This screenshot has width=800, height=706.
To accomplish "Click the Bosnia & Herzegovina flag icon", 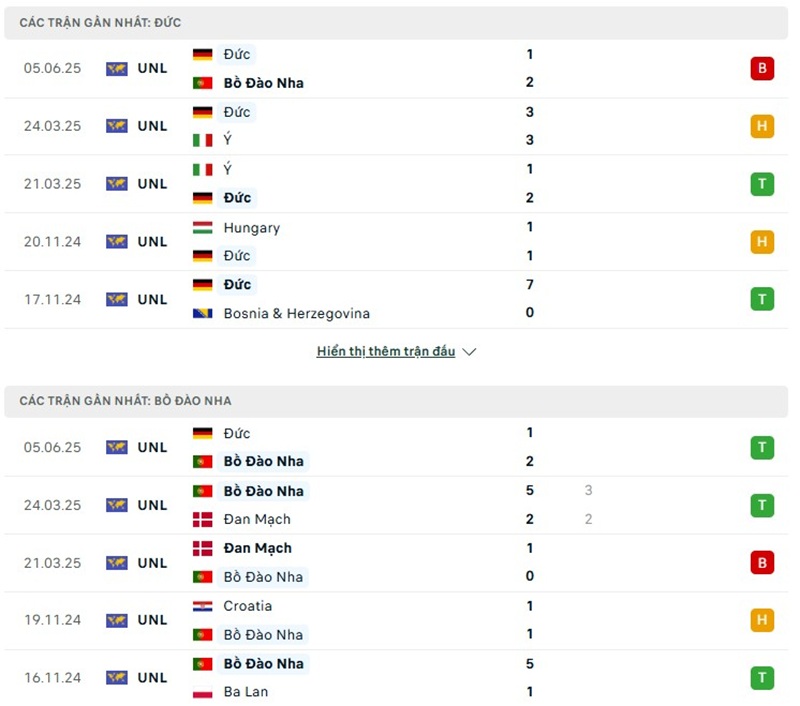I will tap(203, 314).
